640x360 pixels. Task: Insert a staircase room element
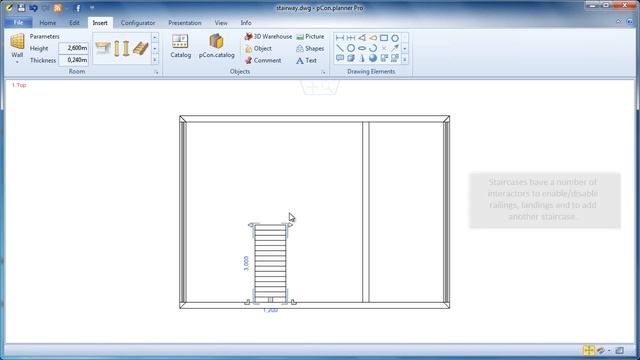point(140,48)
